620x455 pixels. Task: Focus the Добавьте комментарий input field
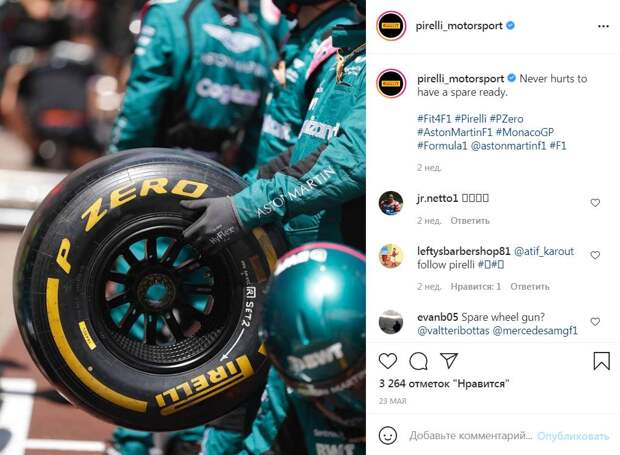tap(471, 436)
